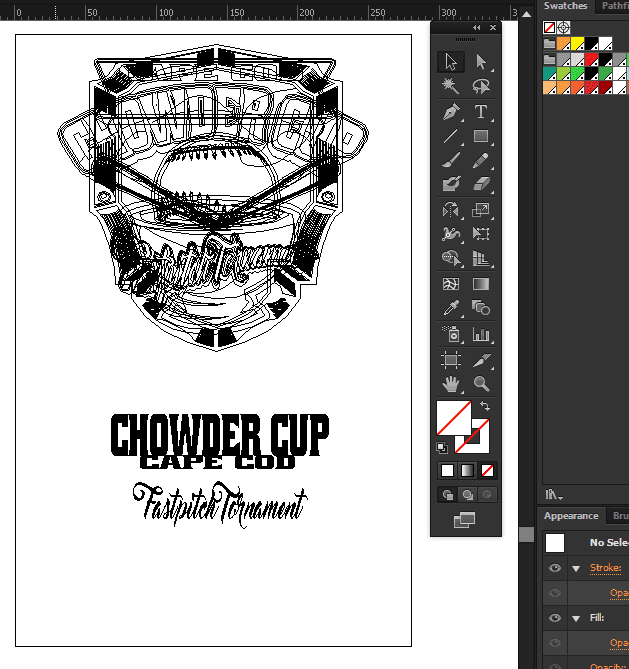Select the Blob Brush tool
This screenshot has width=629, height=669.
[451, 184]
